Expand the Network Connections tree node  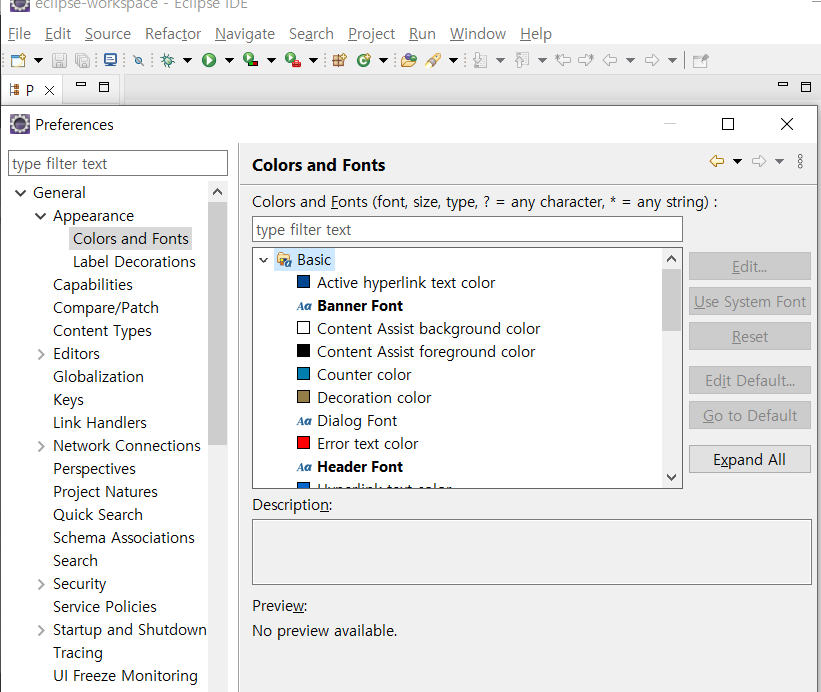pyautogui.click(x=41, y=447)
